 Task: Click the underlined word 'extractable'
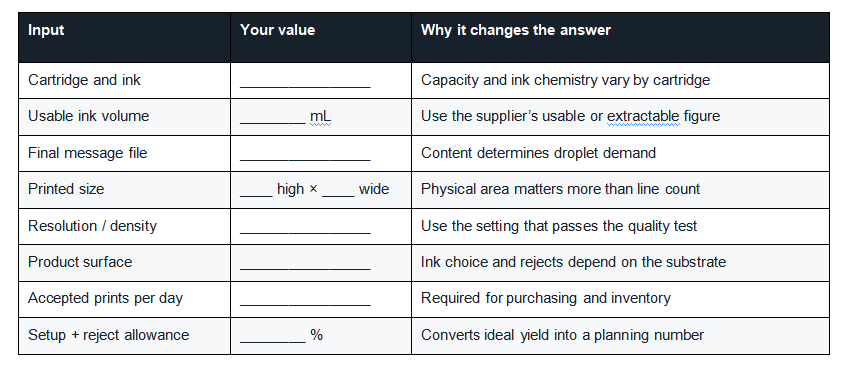coord(644,116)
